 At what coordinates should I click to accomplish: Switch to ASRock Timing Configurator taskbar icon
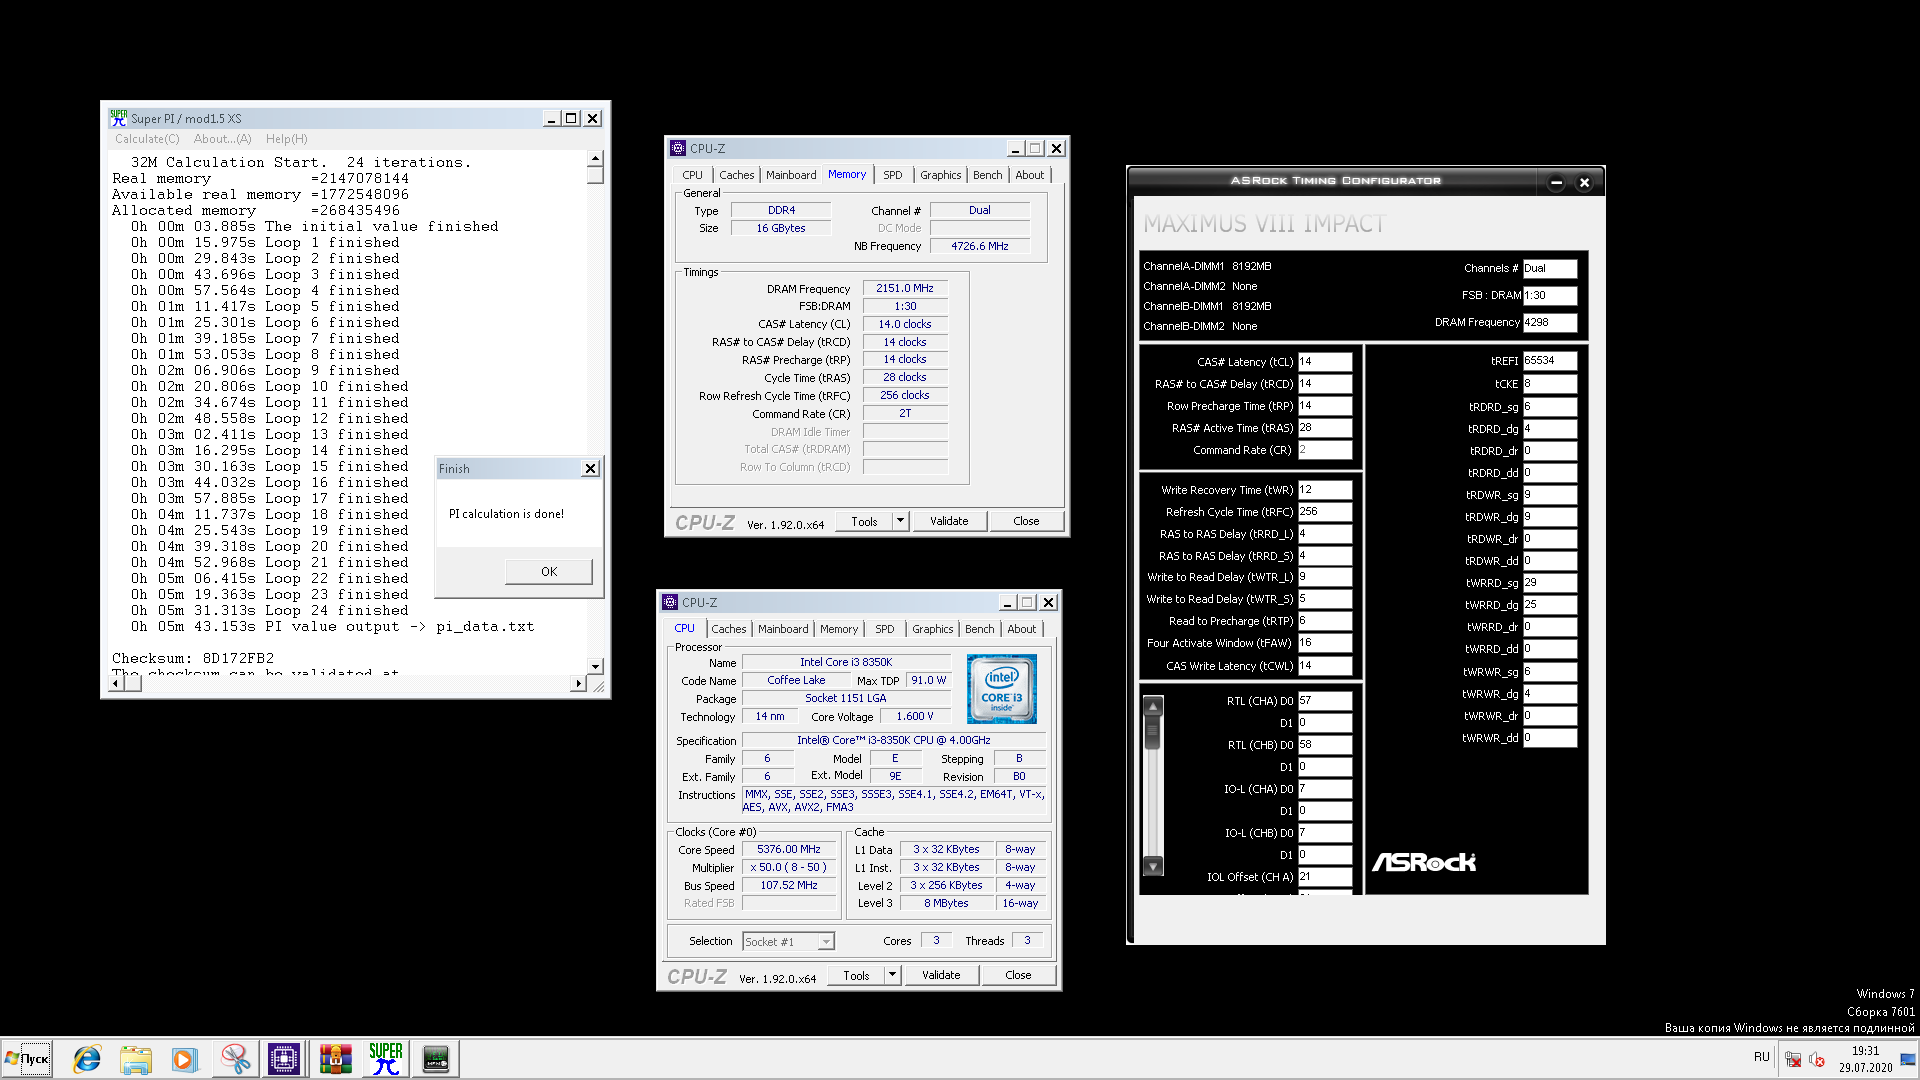(436, 1059)
